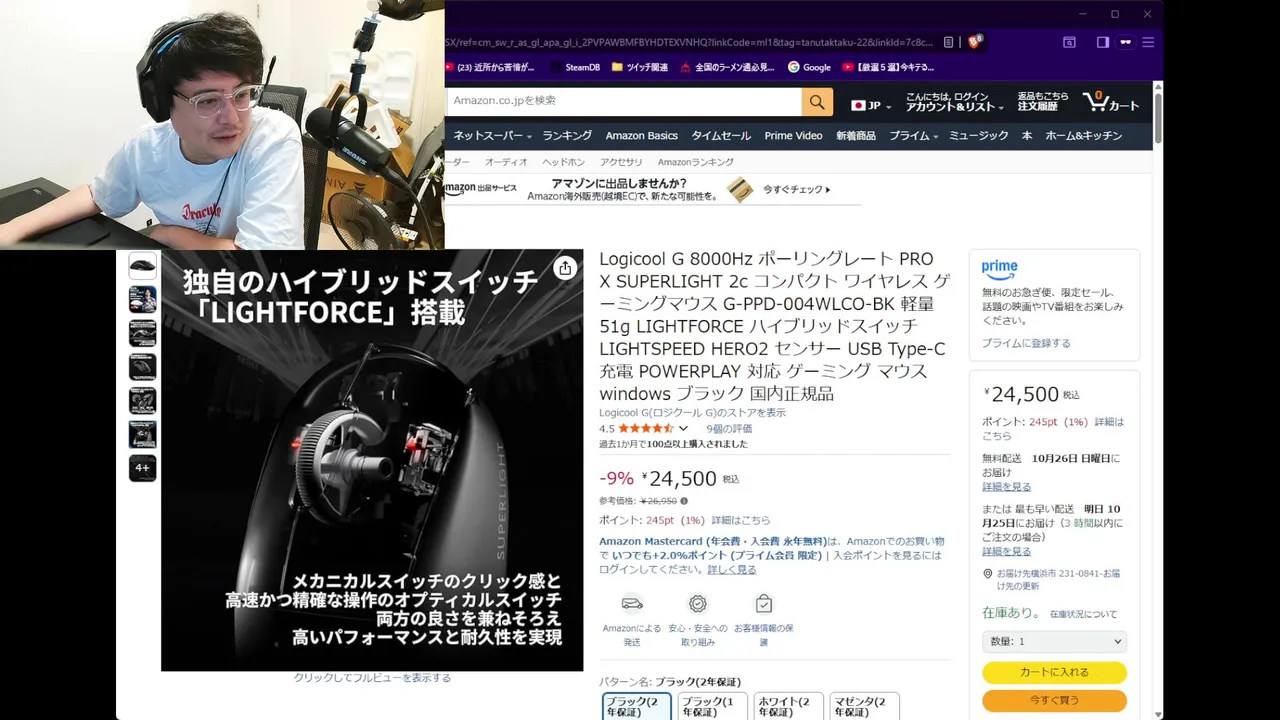Image resolution: width=1280 pixels, height=720 pixels.
Task: Select the second product thumbnail with player
Action: pos(143,299)
